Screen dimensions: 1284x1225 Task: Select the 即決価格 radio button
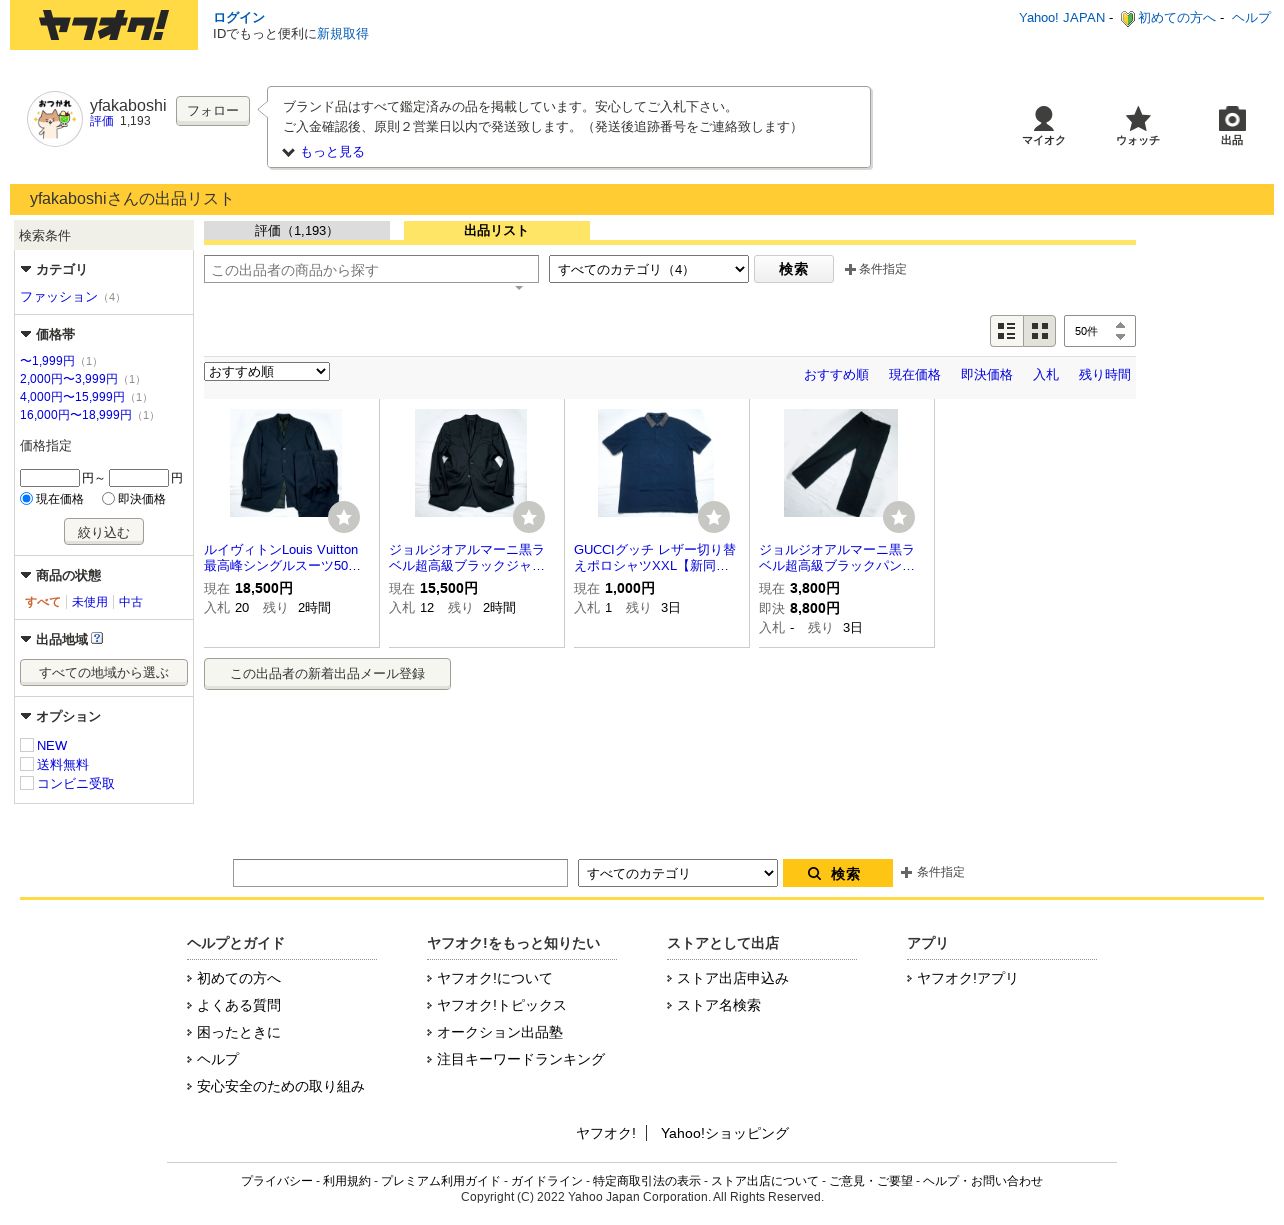click(109, 498)
